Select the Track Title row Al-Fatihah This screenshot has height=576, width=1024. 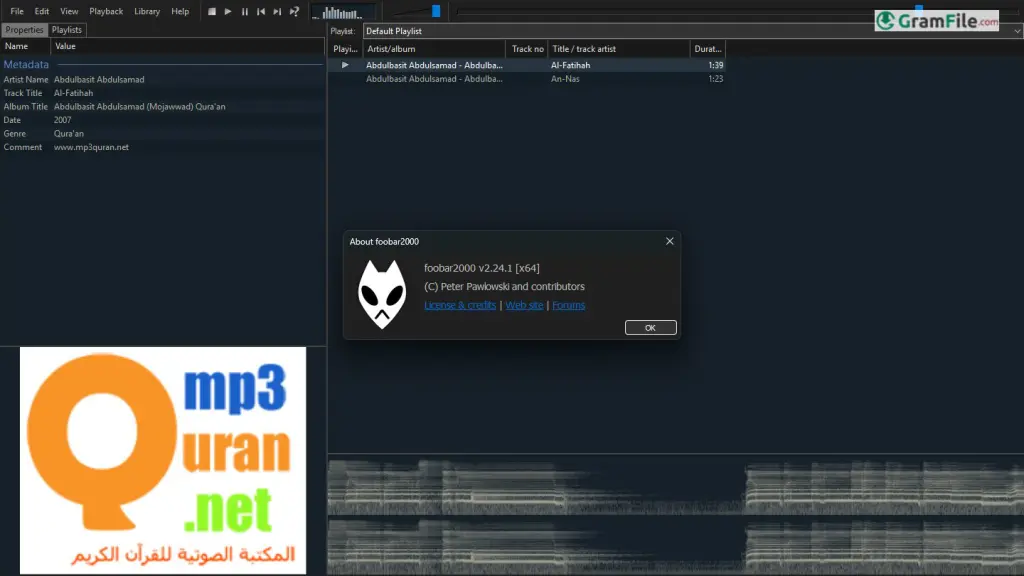[162, 93]
